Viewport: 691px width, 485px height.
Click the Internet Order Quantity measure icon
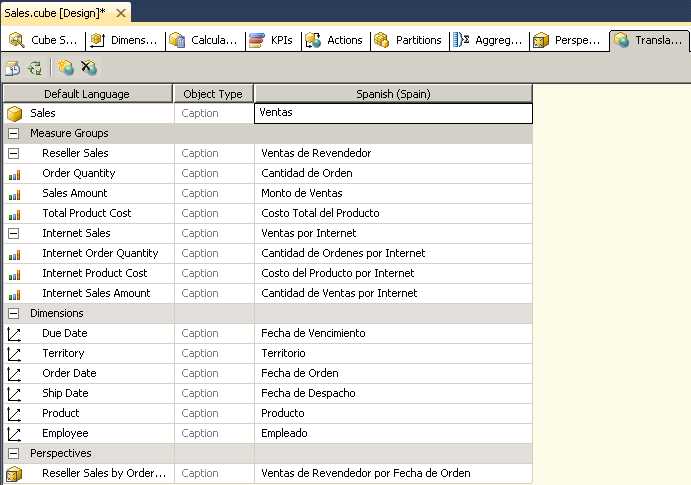tap(15, 255)
